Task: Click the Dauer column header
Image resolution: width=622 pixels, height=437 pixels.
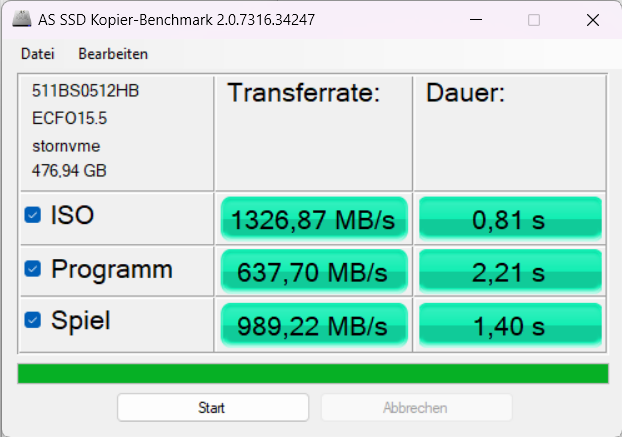Action: [x=466, y=94]
